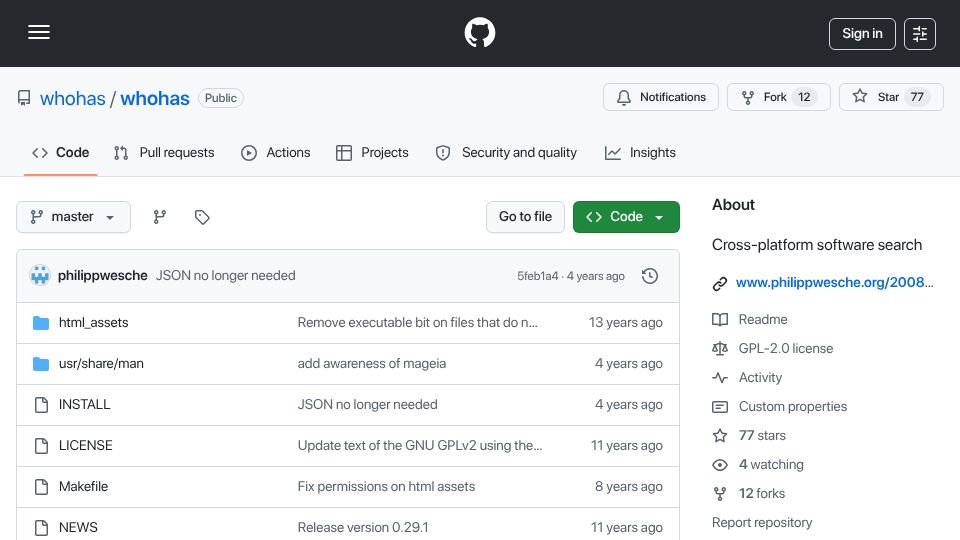Viewport: 960px width, 540px height.
Task: Click the html_assets folder icon
Action: [41, 323]
